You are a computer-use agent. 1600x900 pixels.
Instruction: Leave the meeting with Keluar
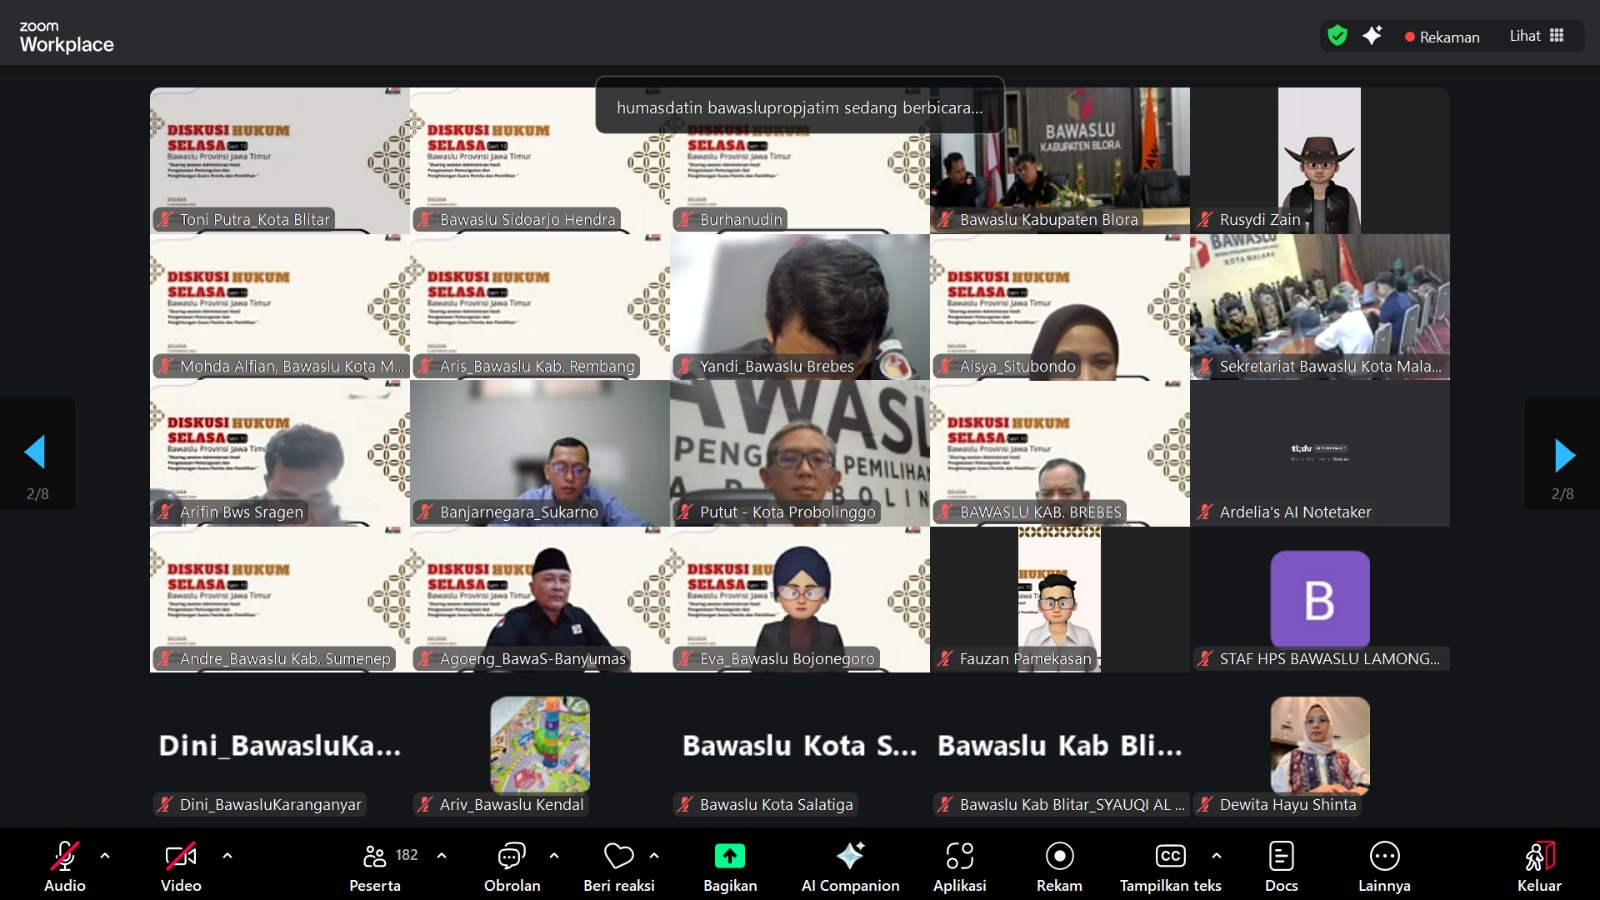[1538, 865]
